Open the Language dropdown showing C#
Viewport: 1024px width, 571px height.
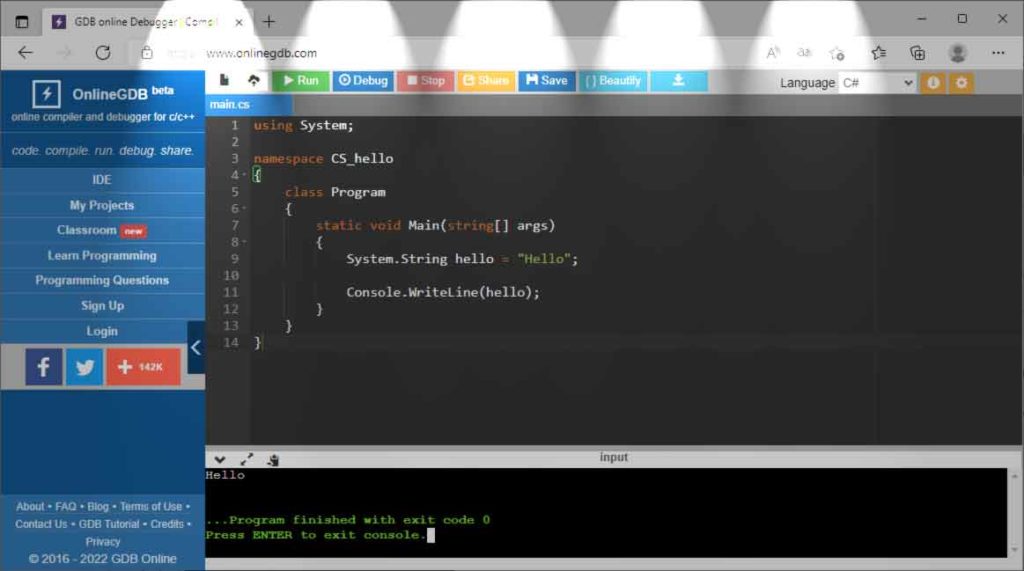tap(877, 83)
